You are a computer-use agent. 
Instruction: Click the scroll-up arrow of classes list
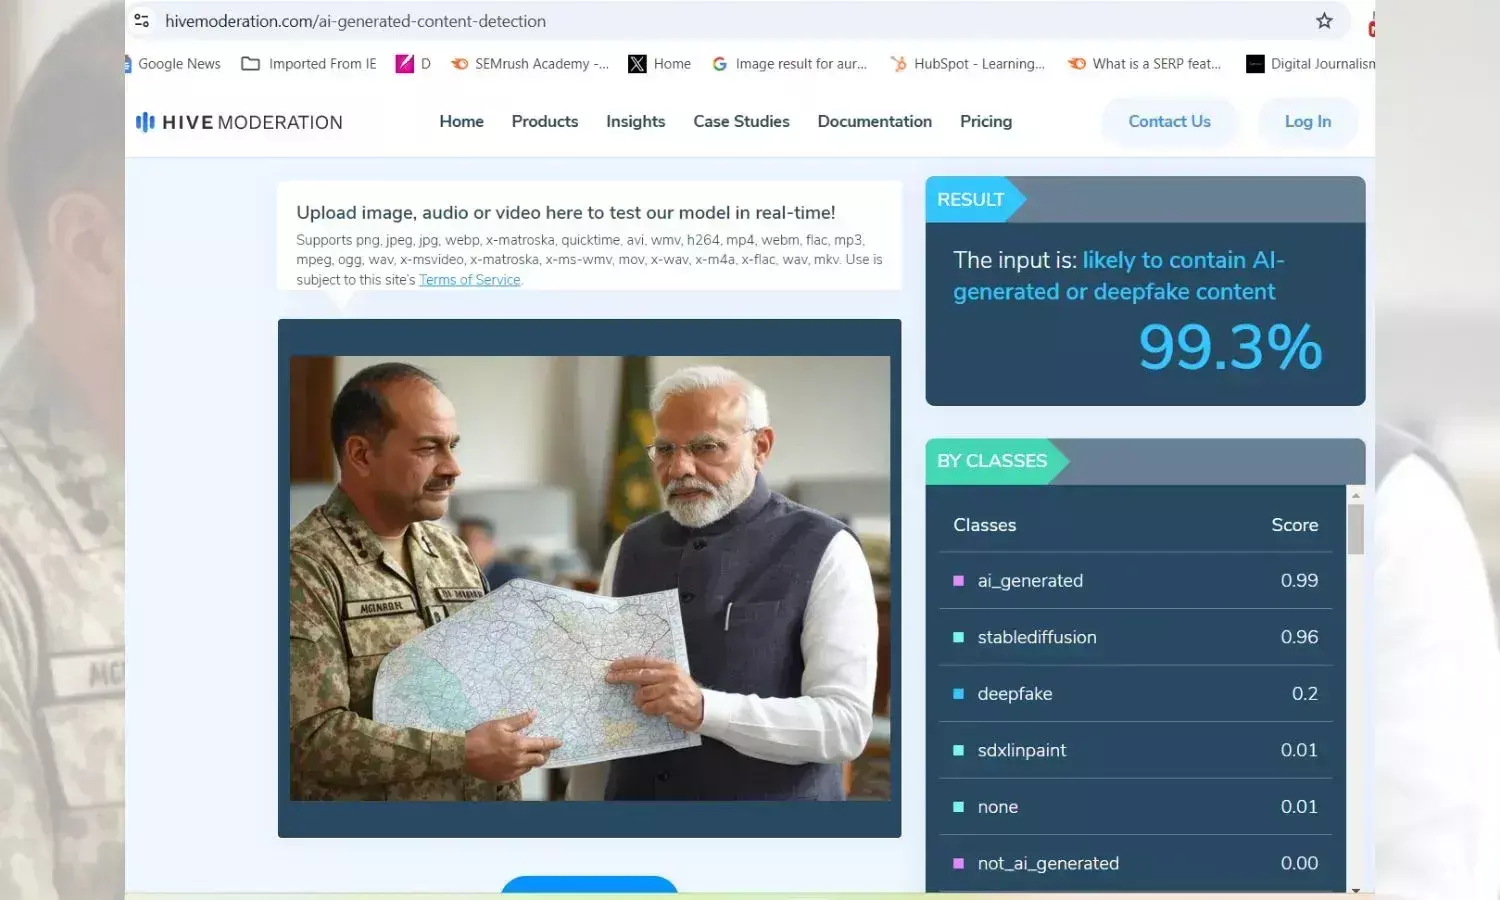1355,495
